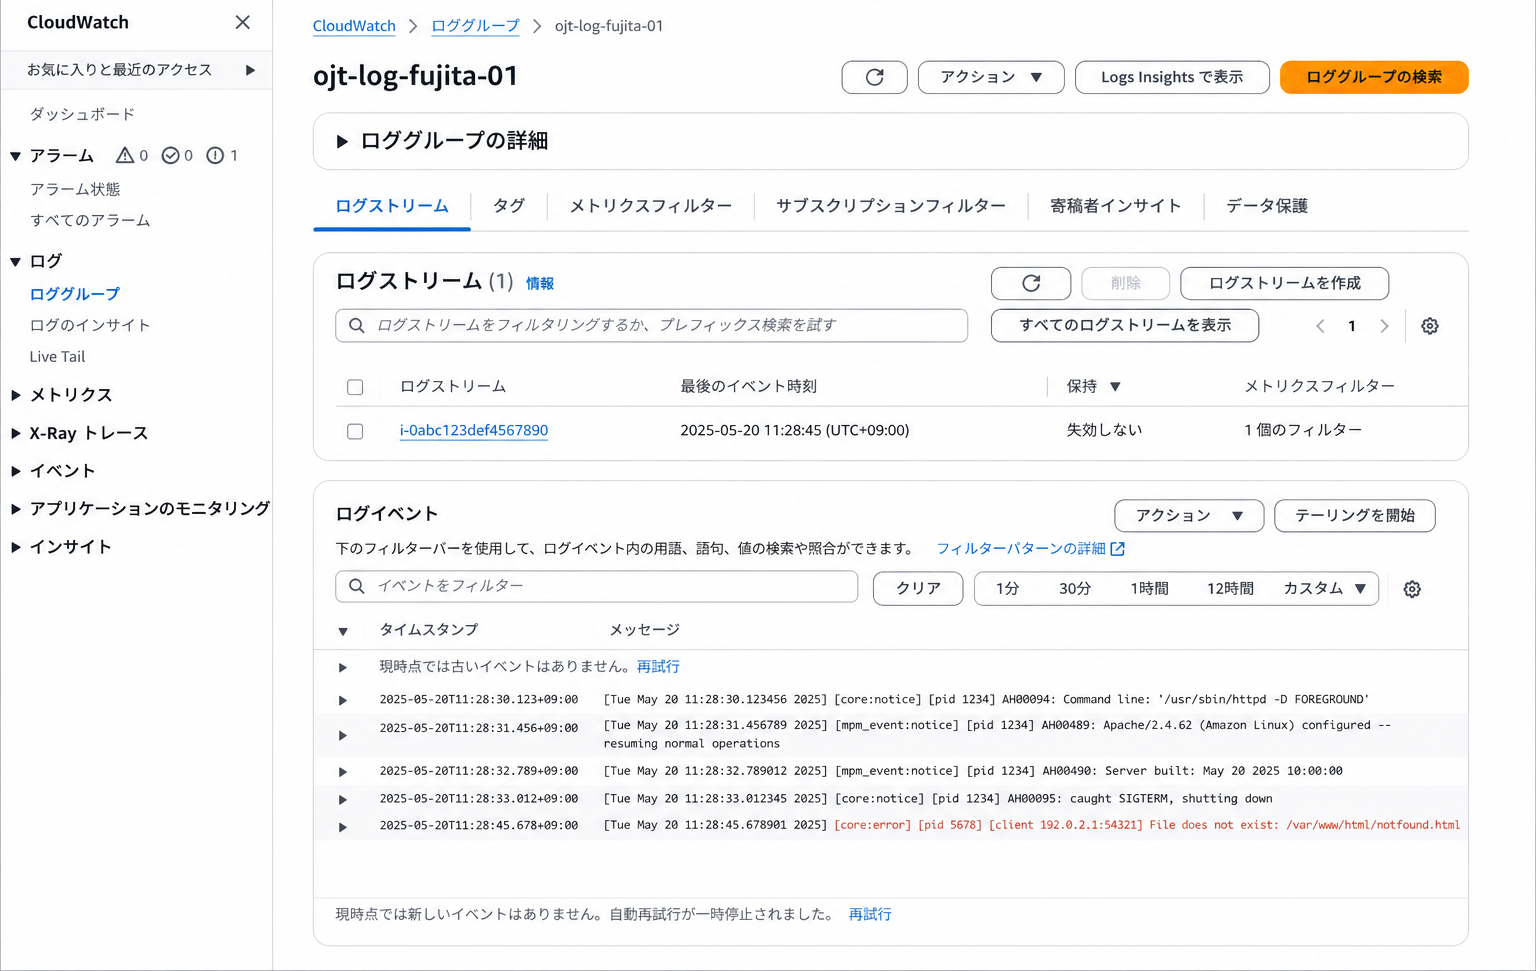
Task: Switch to the ログストリーム tab
Action: click(x=392, y=206)
